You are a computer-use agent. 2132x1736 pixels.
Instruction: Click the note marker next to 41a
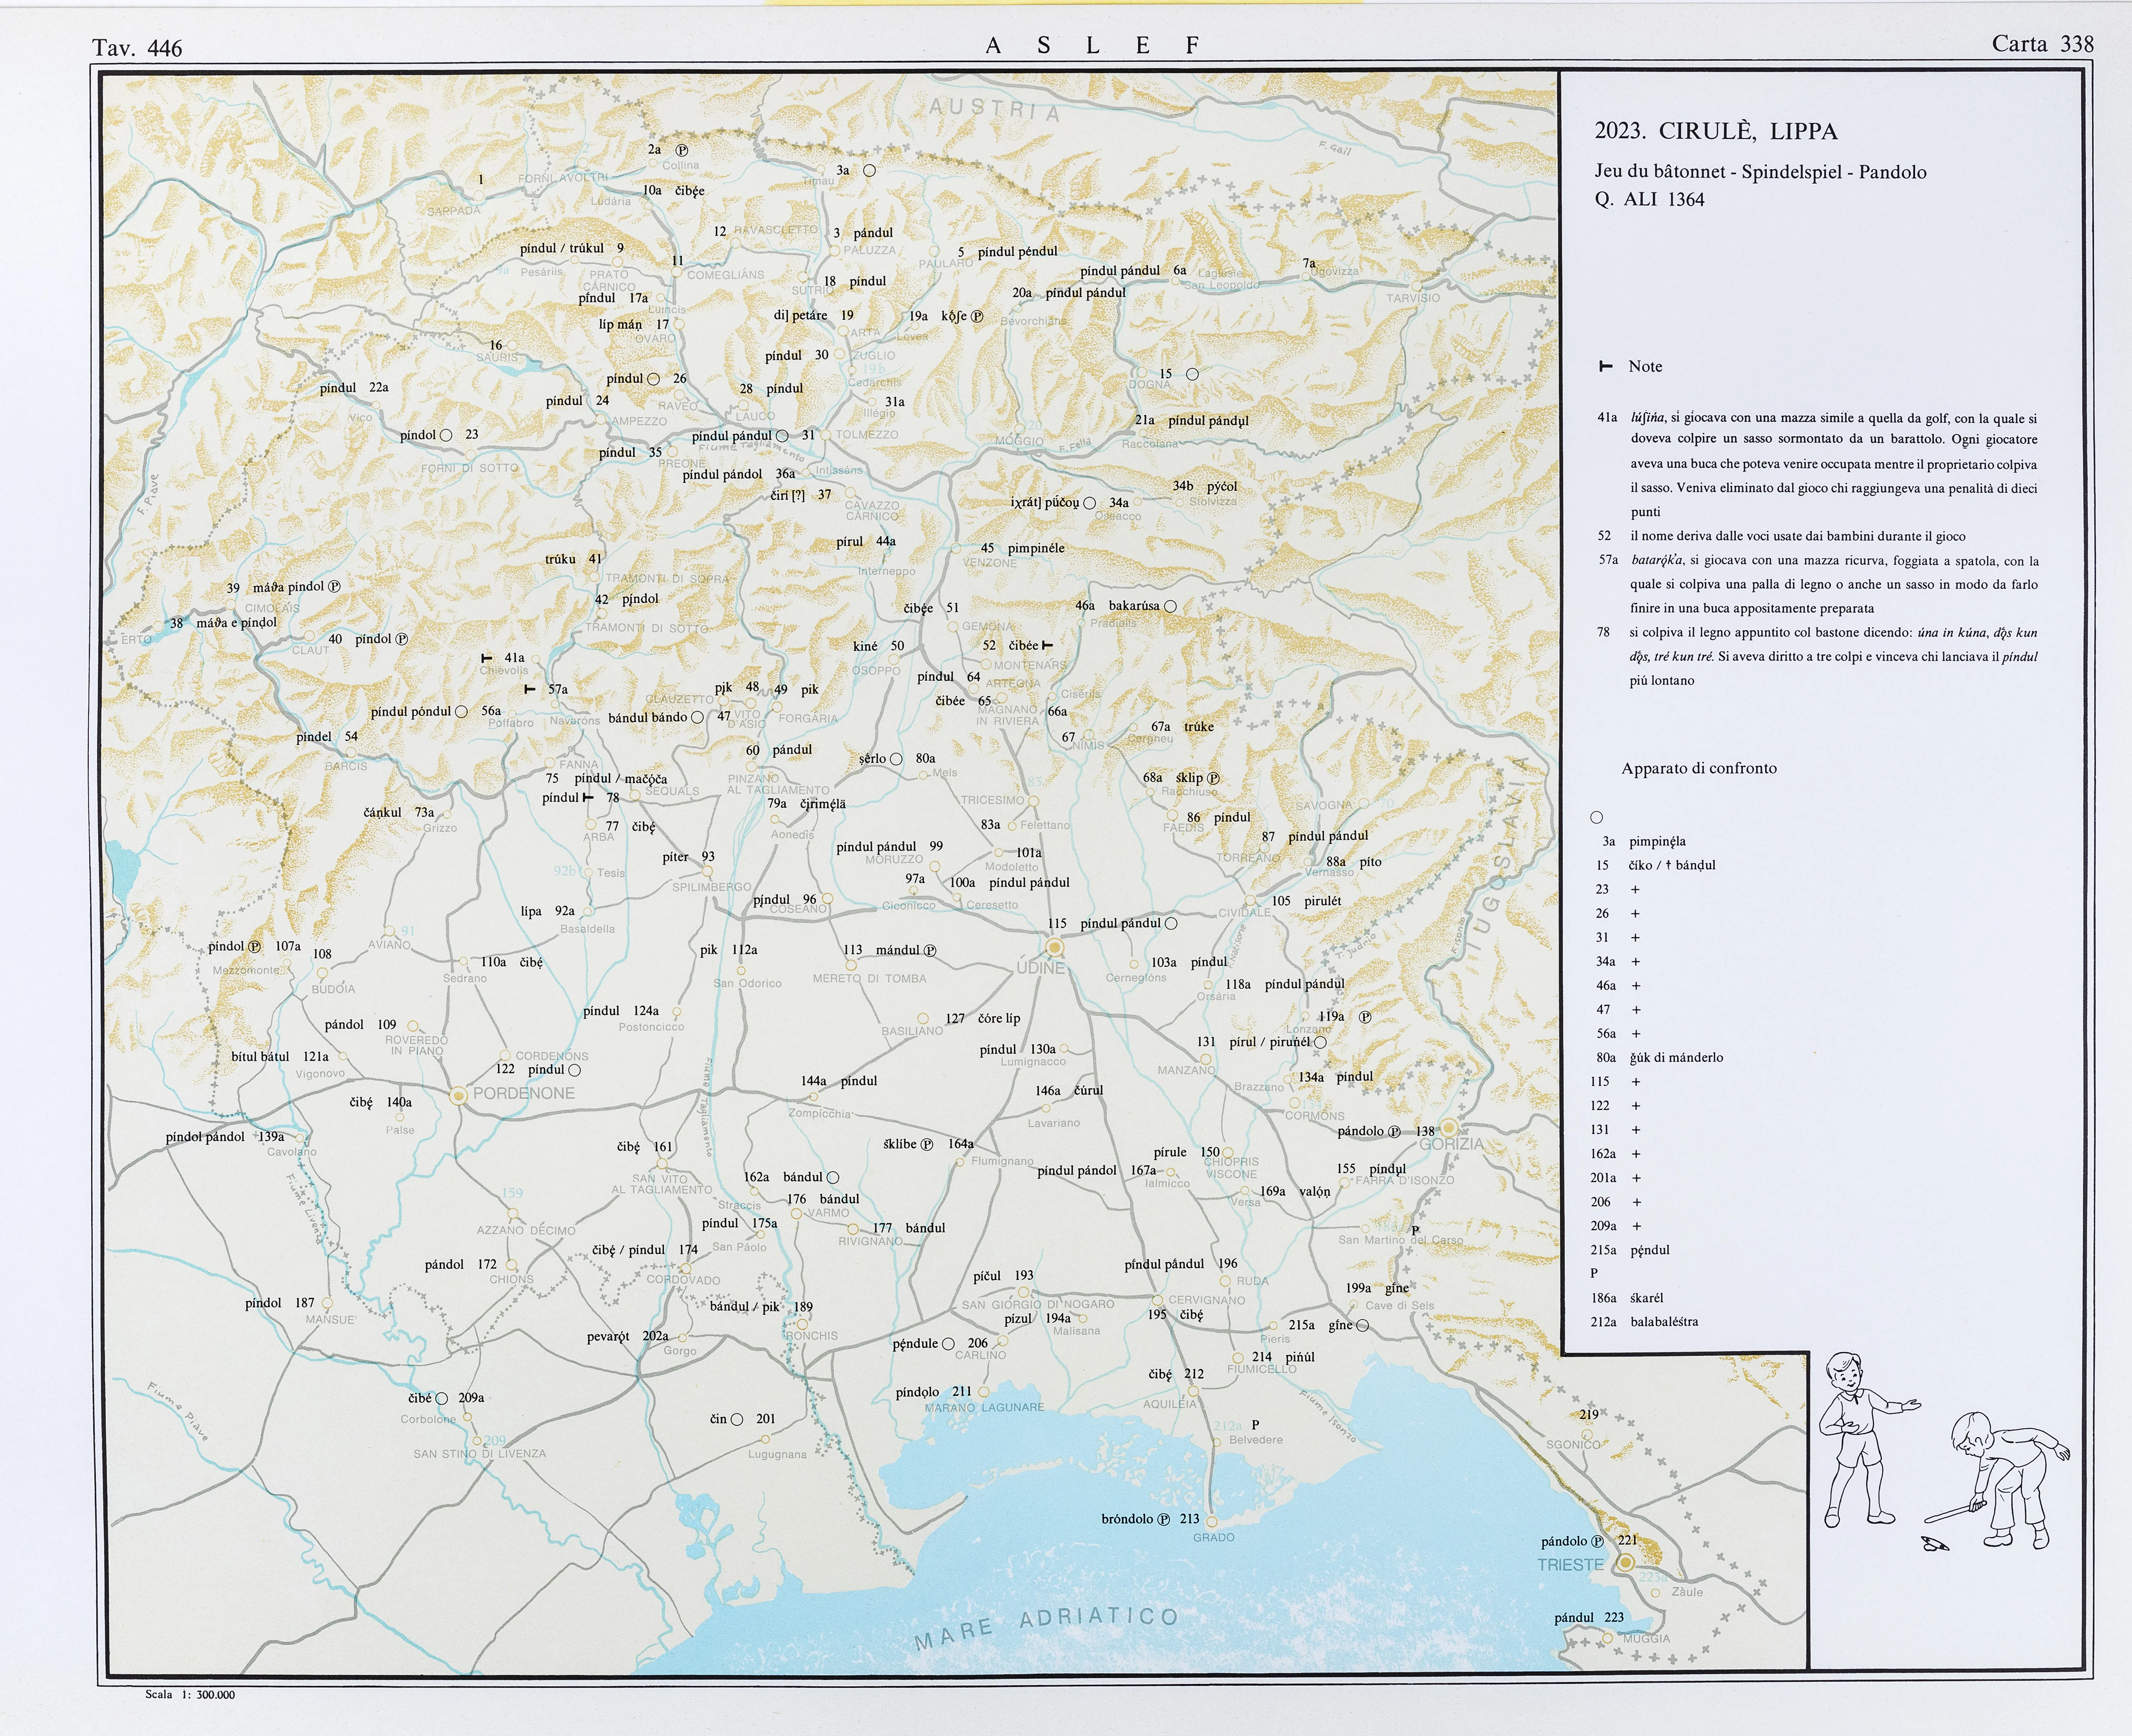[x=487, y=658]
